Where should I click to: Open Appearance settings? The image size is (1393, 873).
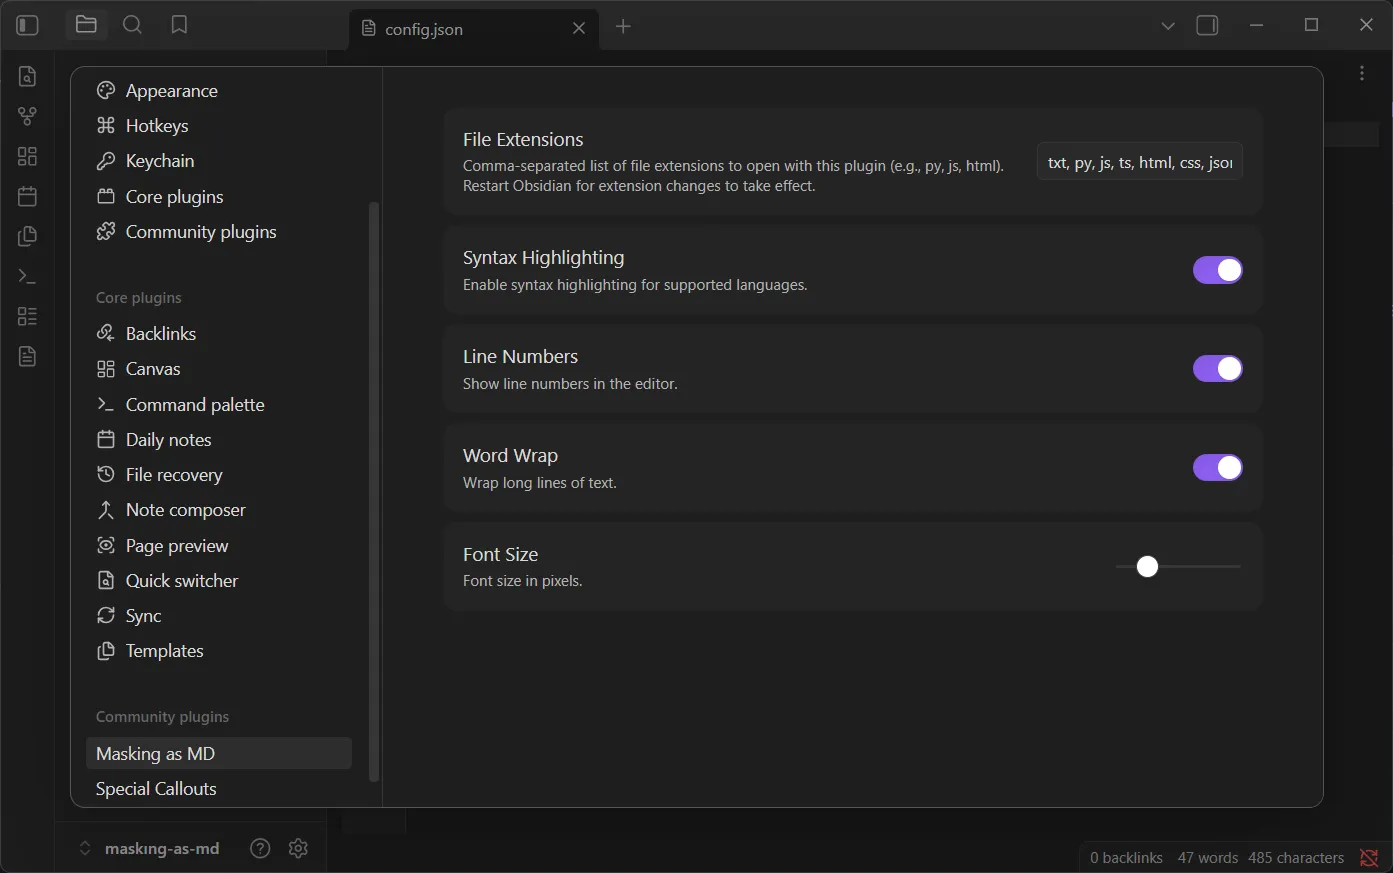[218, 91]
